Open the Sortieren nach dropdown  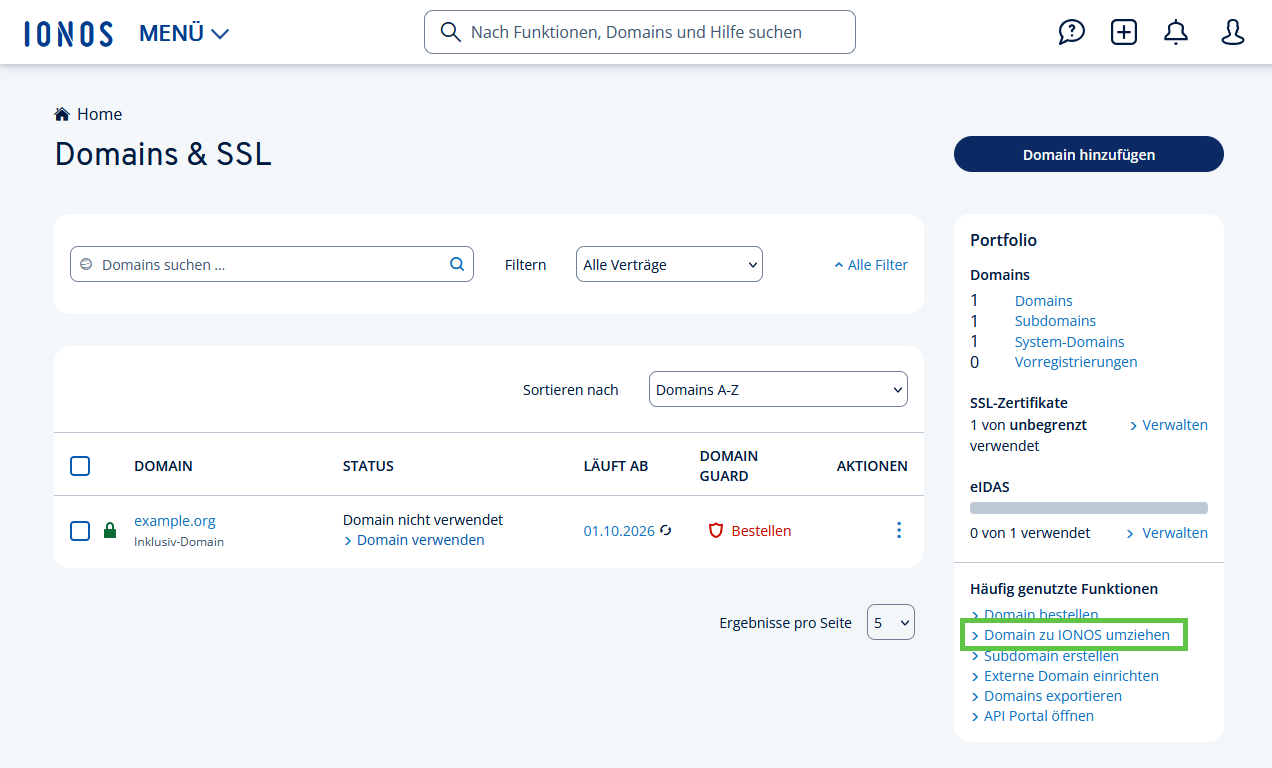coord(778,388)
